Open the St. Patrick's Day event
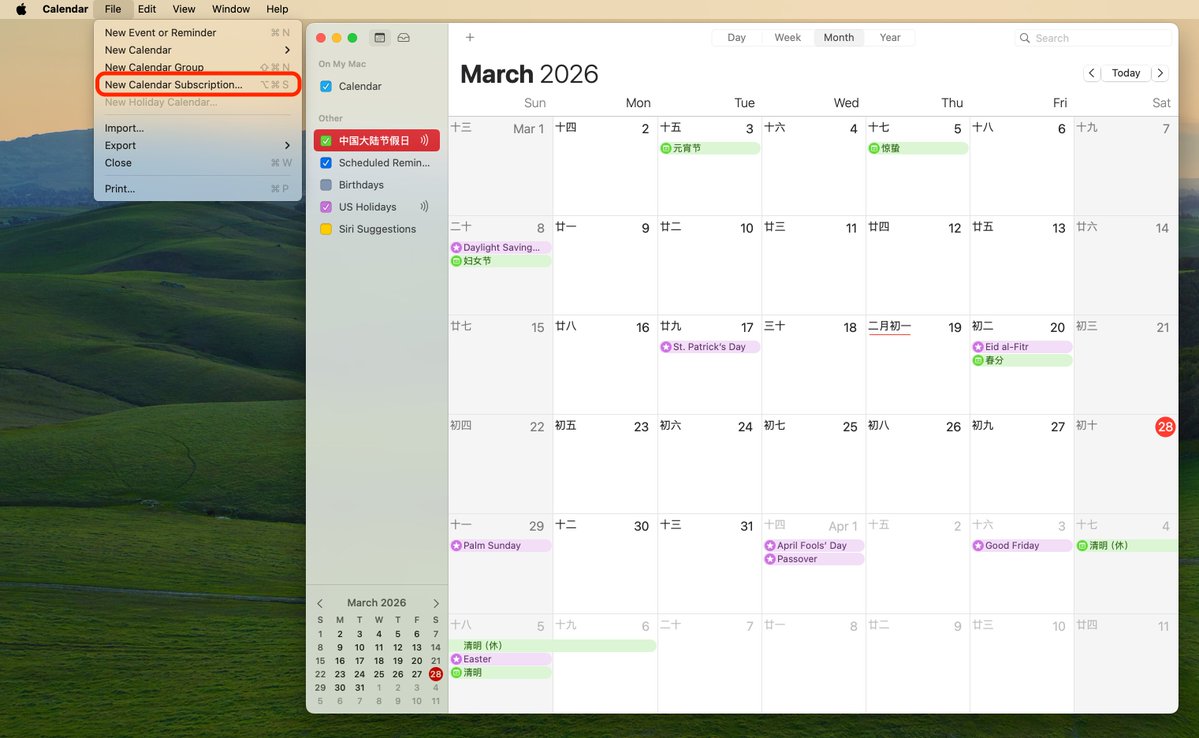1199x738 pixels. (x=710, y=347)
